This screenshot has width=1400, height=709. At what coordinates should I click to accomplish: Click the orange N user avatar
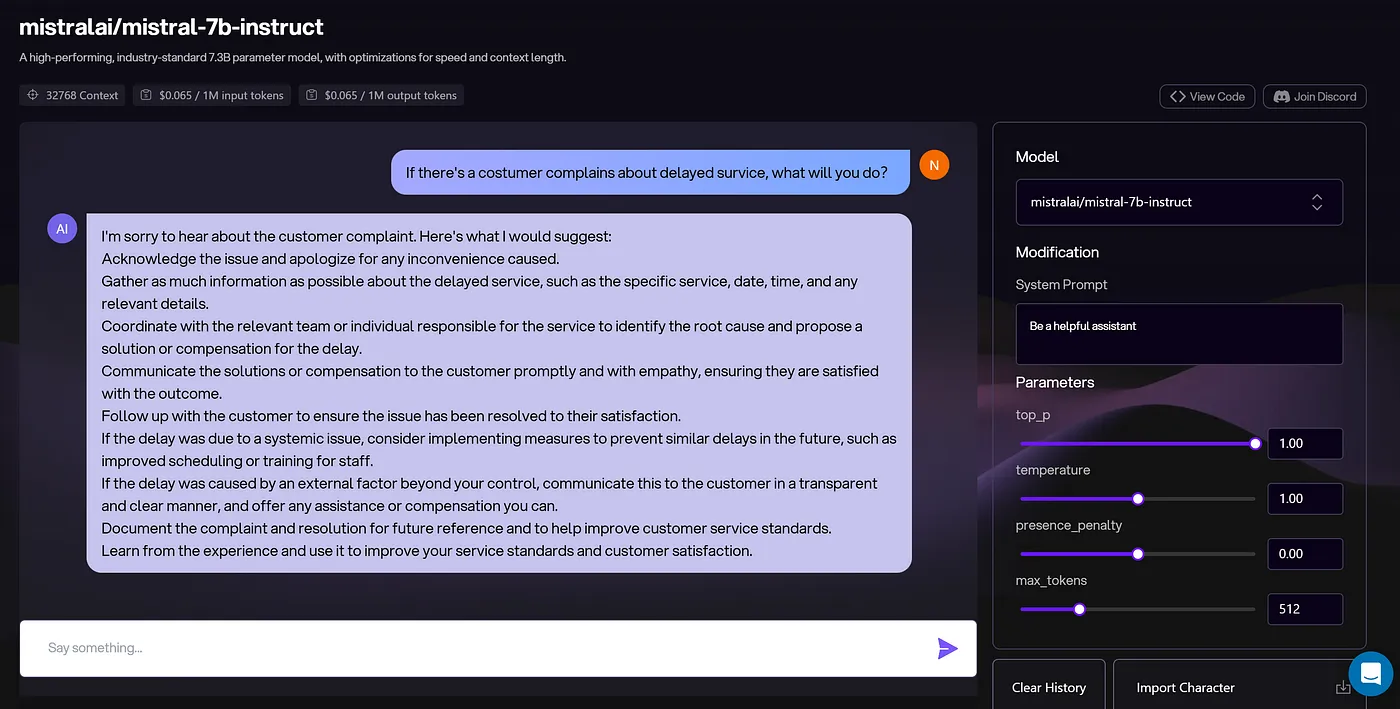[933, 165]
